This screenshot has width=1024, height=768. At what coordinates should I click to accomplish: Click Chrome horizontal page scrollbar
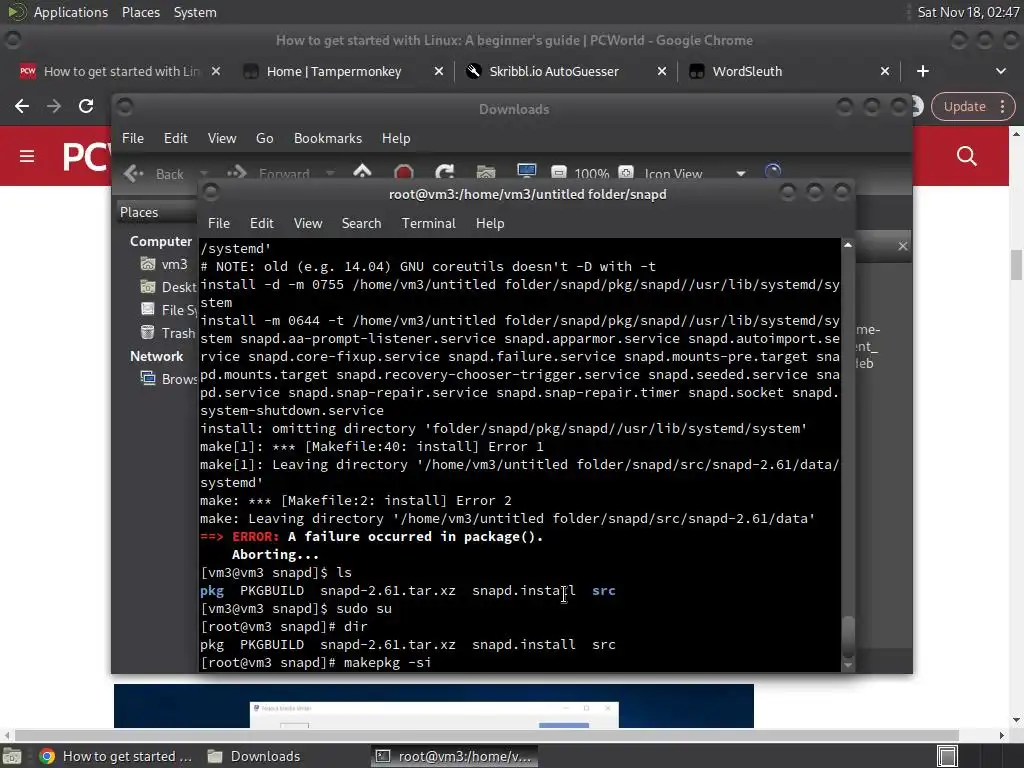tap(487, 735)
